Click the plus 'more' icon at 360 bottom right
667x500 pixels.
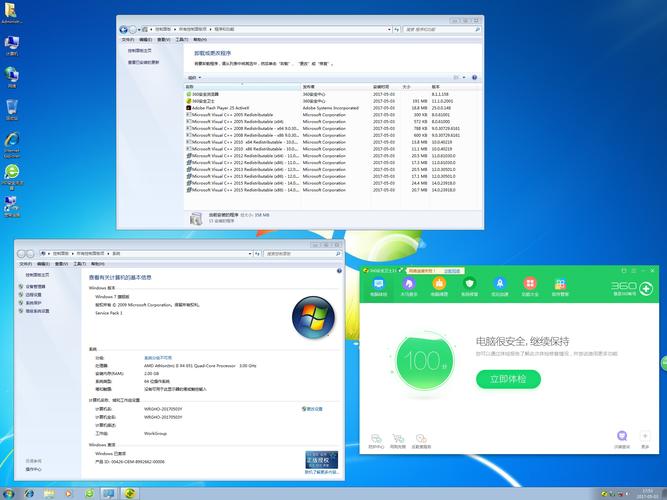point(645,436)
